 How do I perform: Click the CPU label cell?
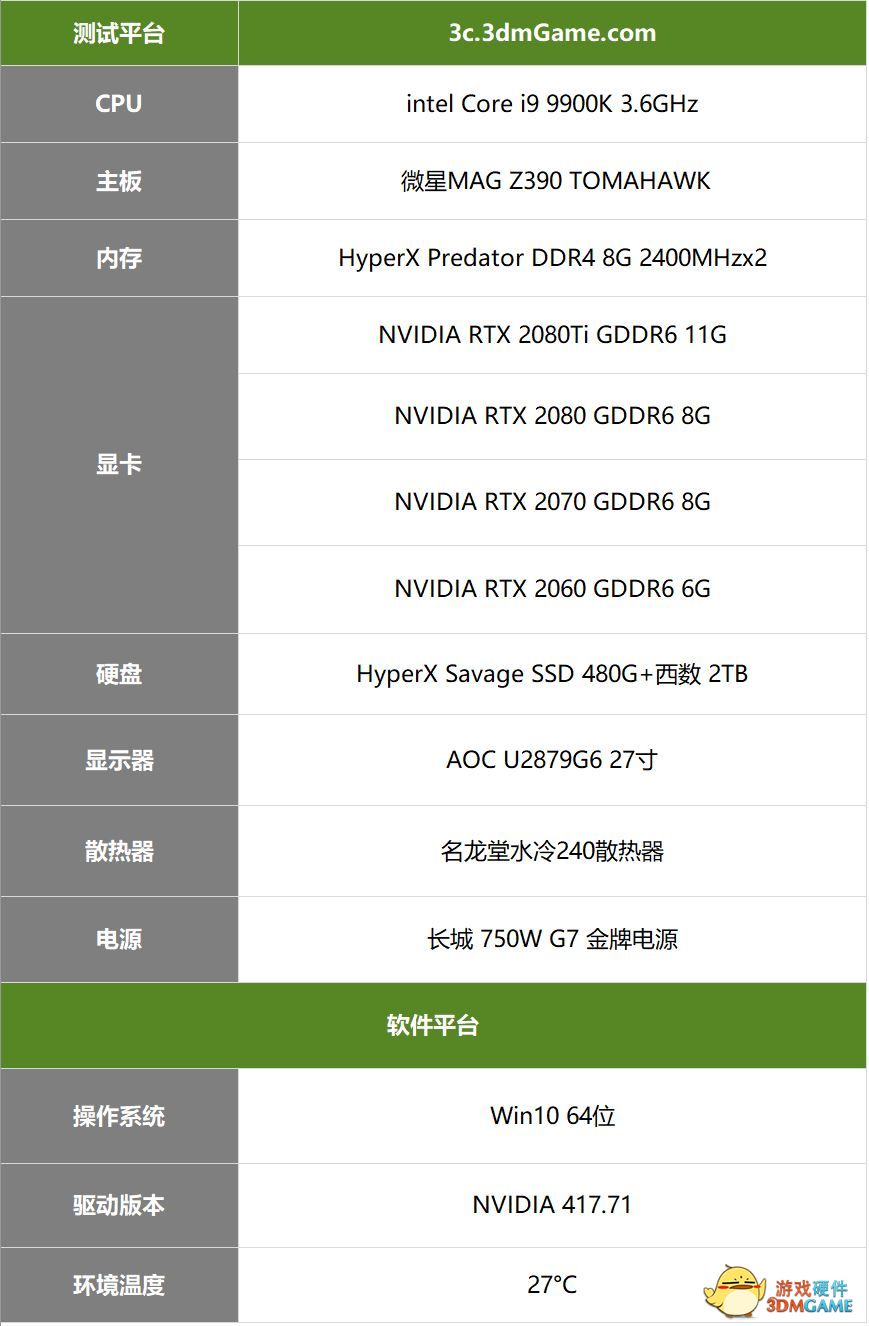119,104
